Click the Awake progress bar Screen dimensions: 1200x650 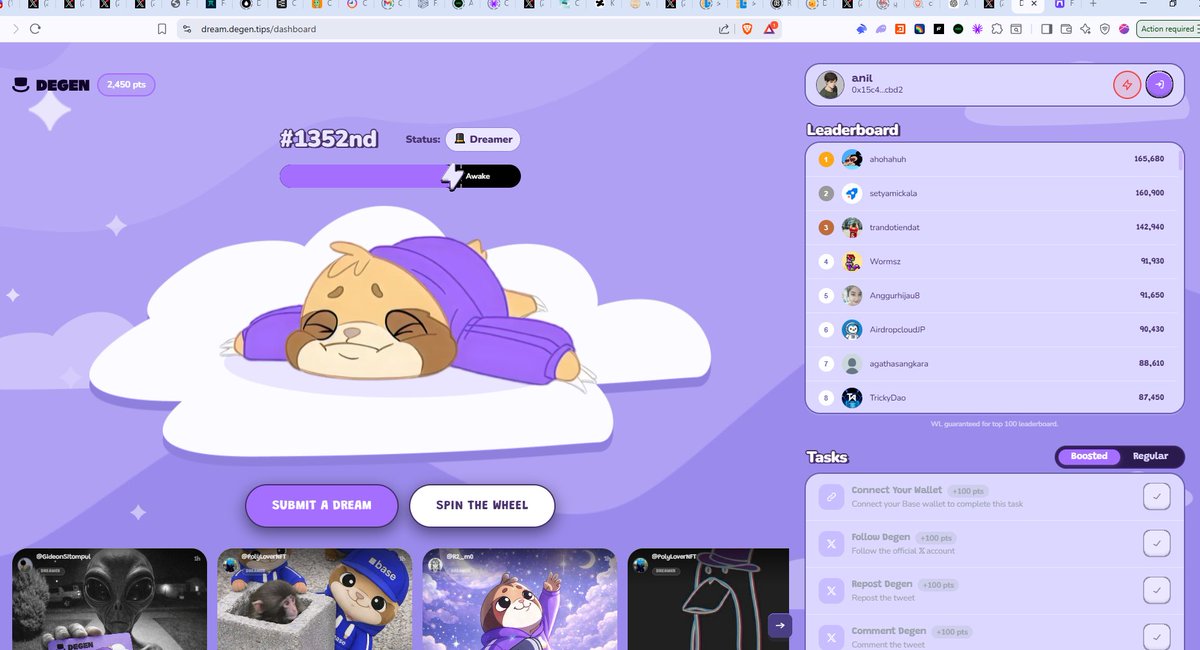point(400,176)
